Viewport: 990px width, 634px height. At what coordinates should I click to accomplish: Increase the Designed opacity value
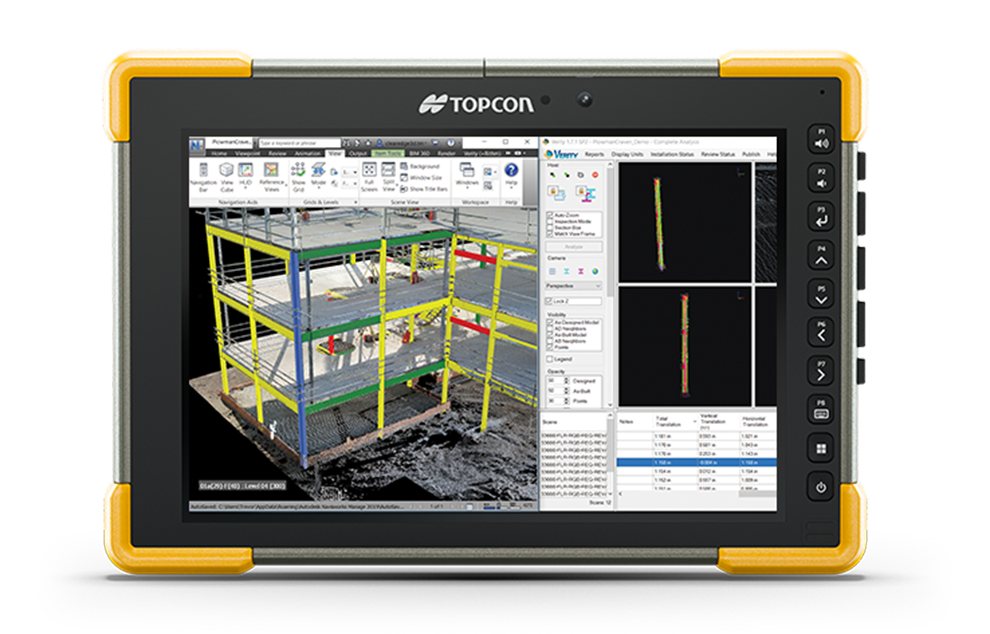(566, 376)
